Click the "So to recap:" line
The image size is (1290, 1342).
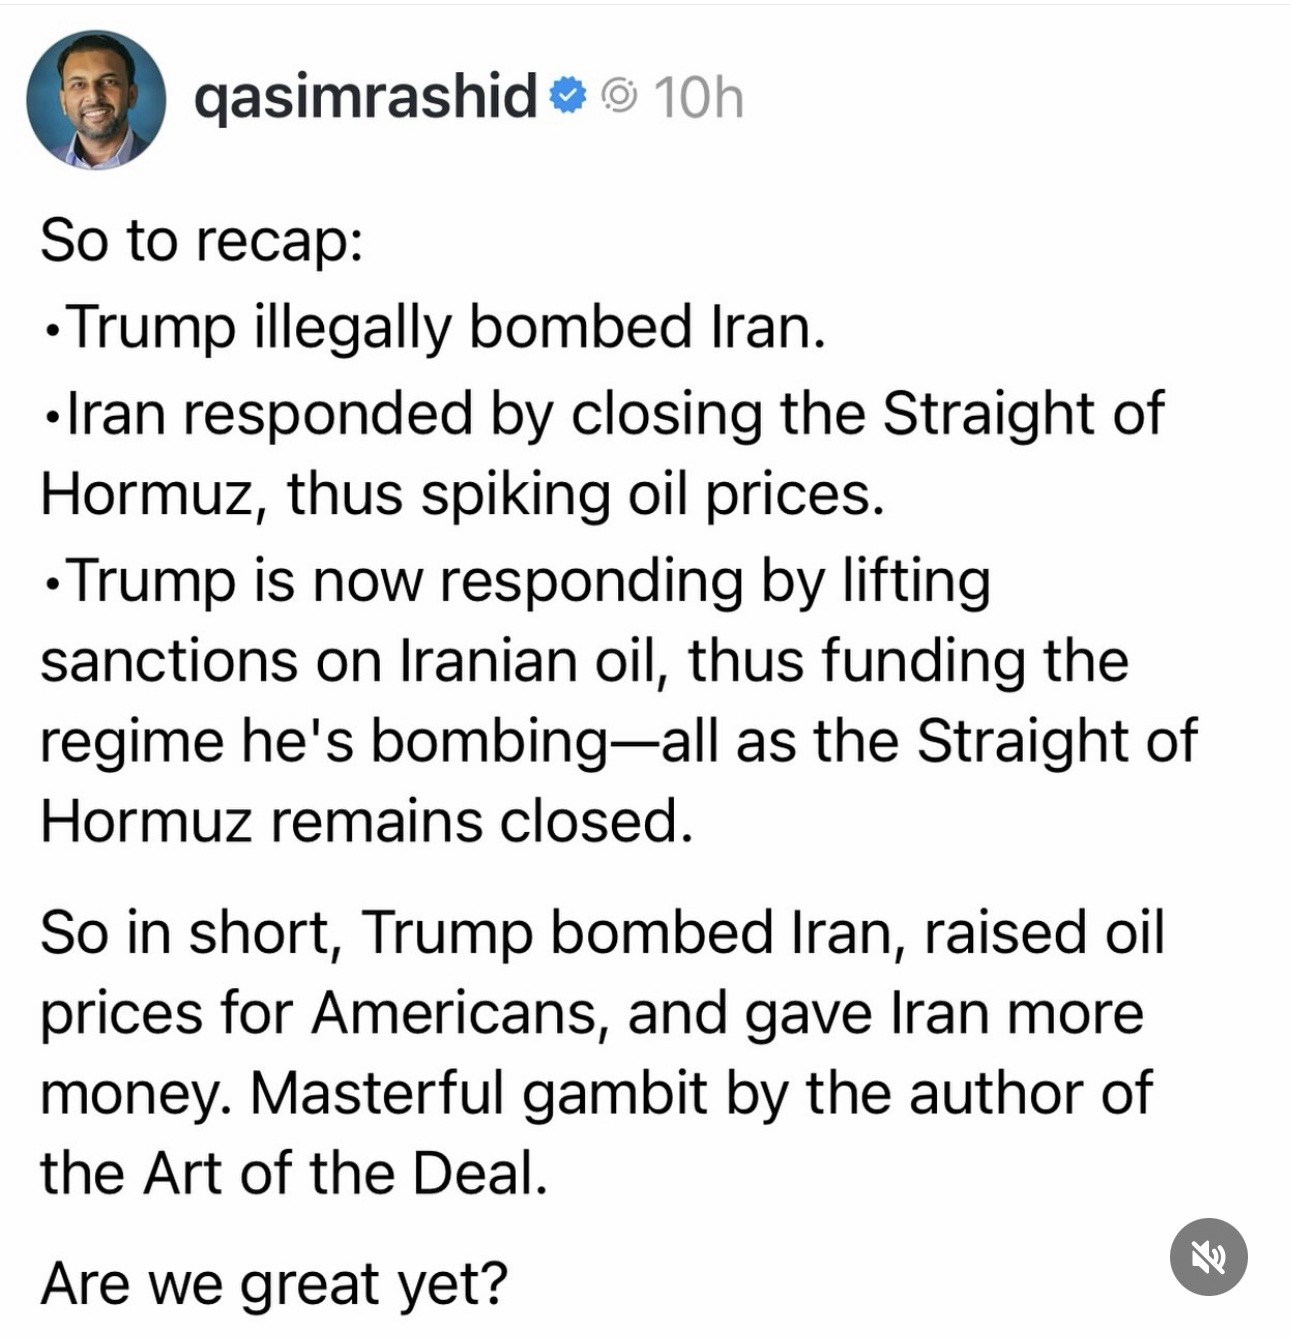(201, 241)
